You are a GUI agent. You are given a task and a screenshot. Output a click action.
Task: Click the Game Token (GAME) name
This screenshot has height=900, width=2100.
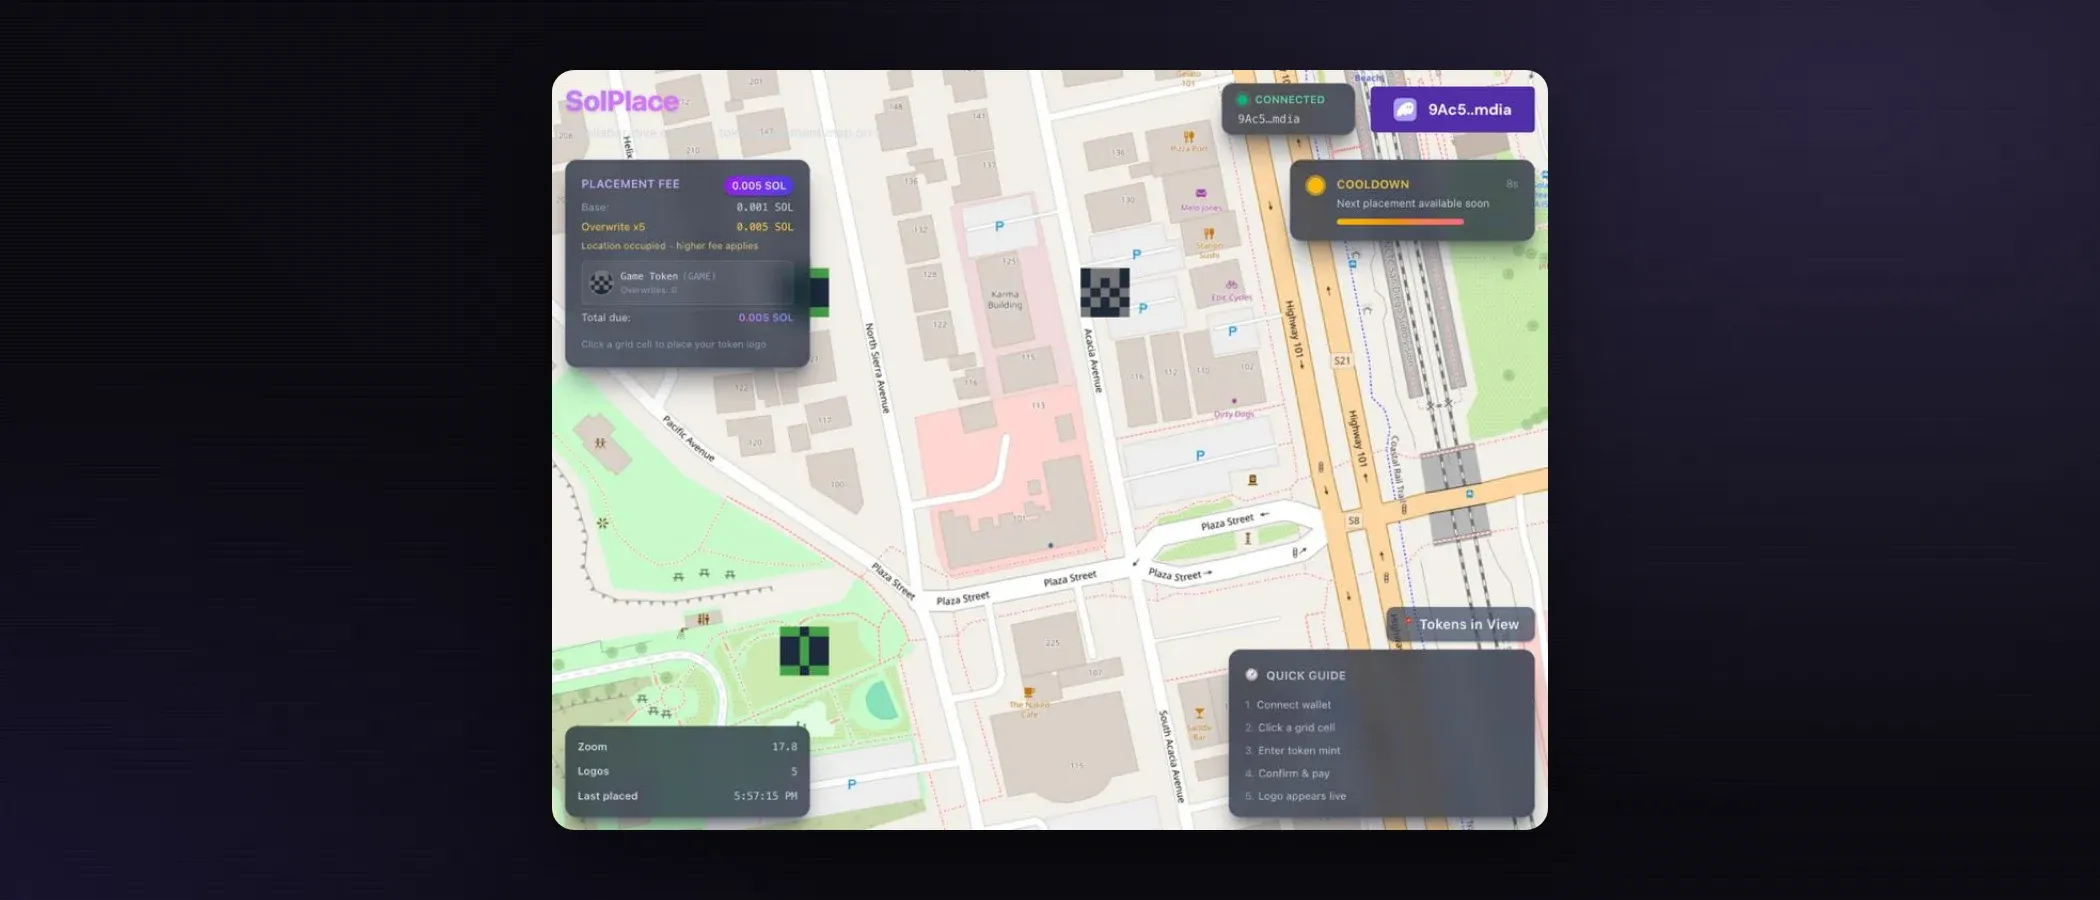click(x=667, y=276)
